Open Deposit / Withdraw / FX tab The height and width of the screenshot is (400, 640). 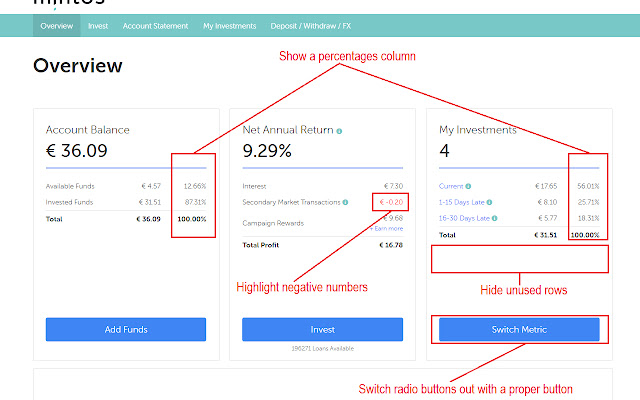(x=311, y=26)
